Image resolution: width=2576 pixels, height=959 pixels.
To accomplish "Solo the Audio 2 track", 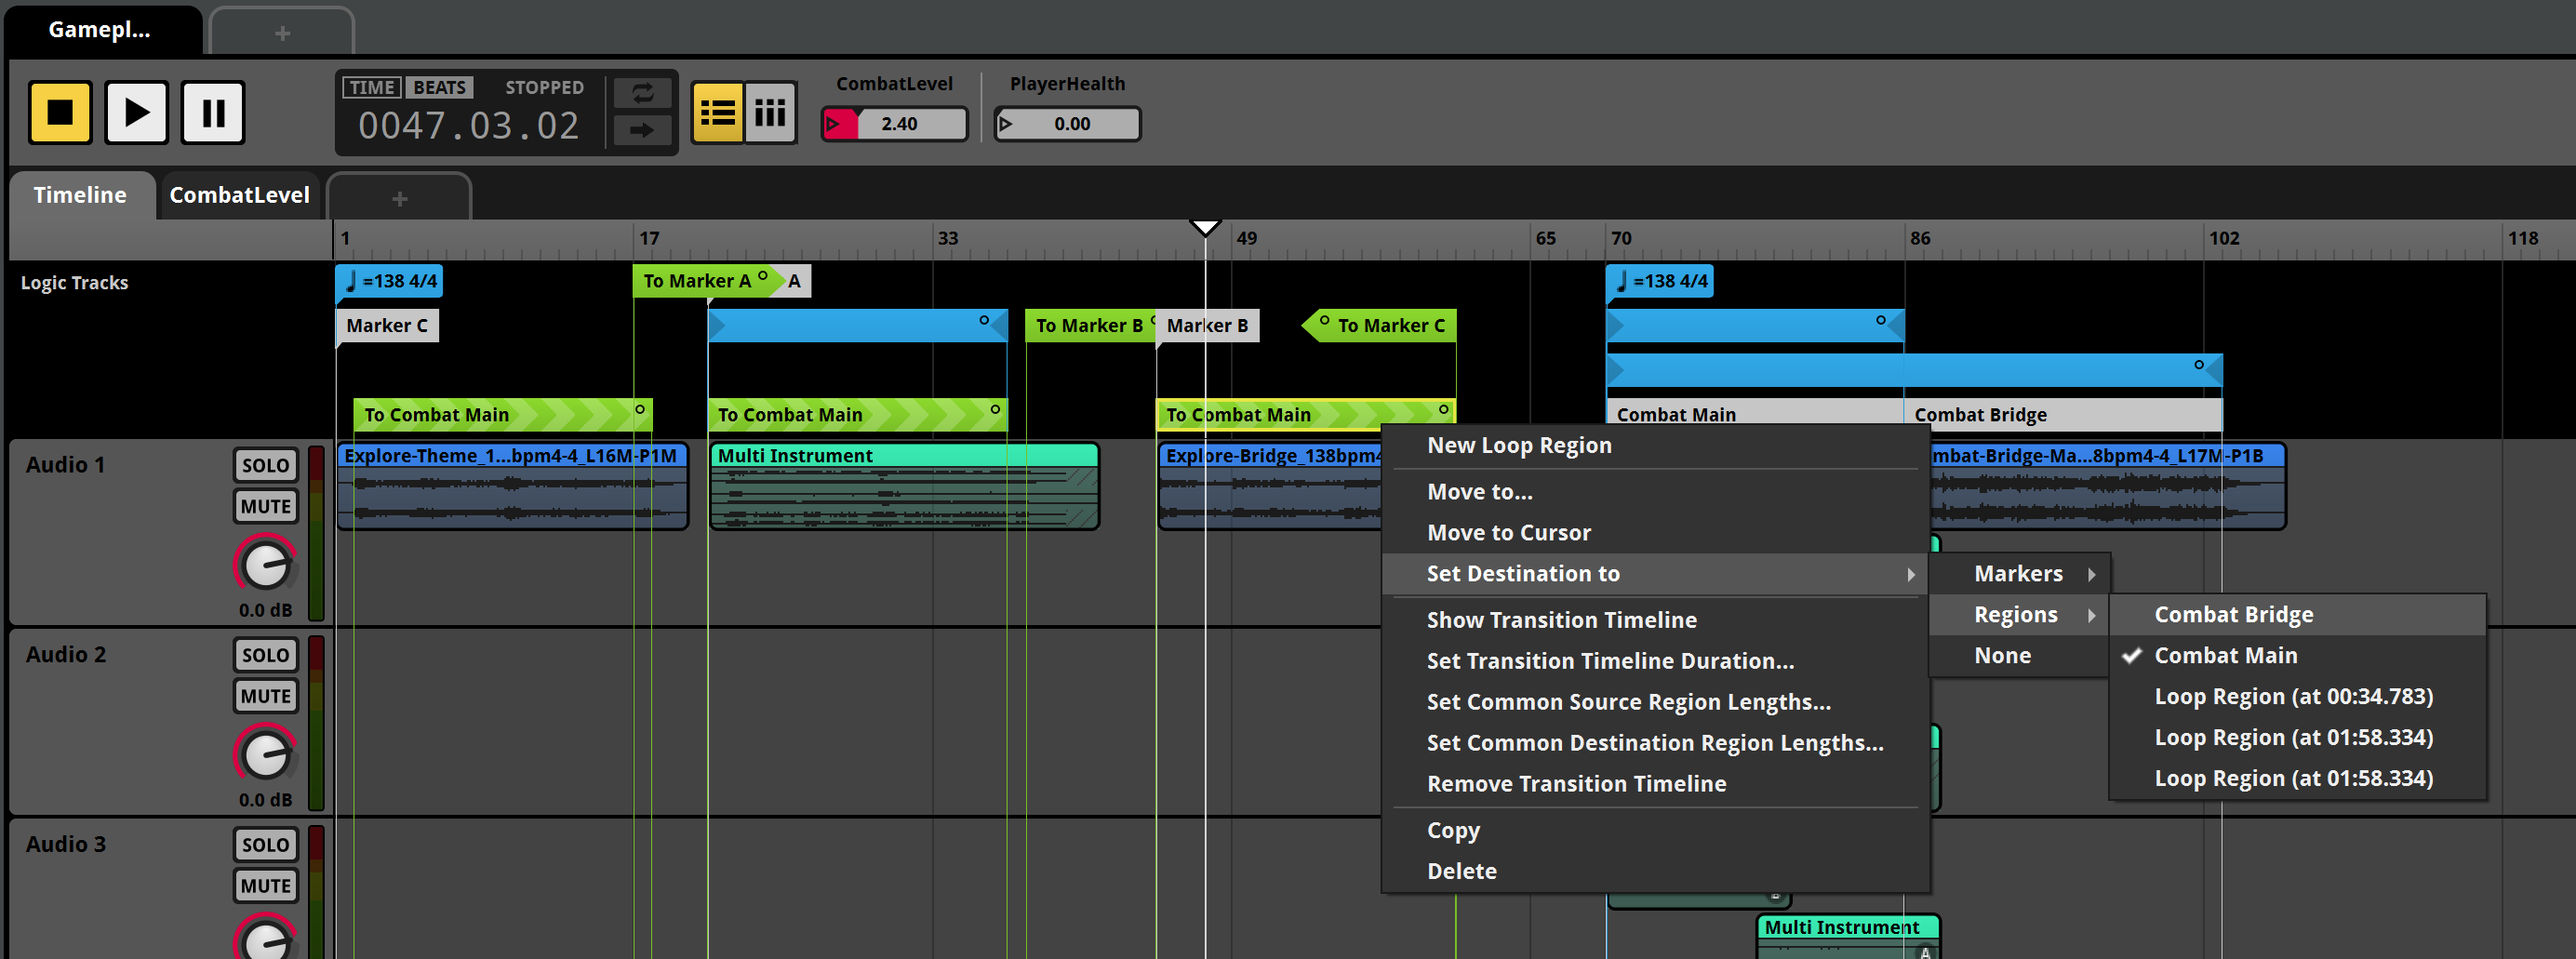I will (x=265, y=655).
